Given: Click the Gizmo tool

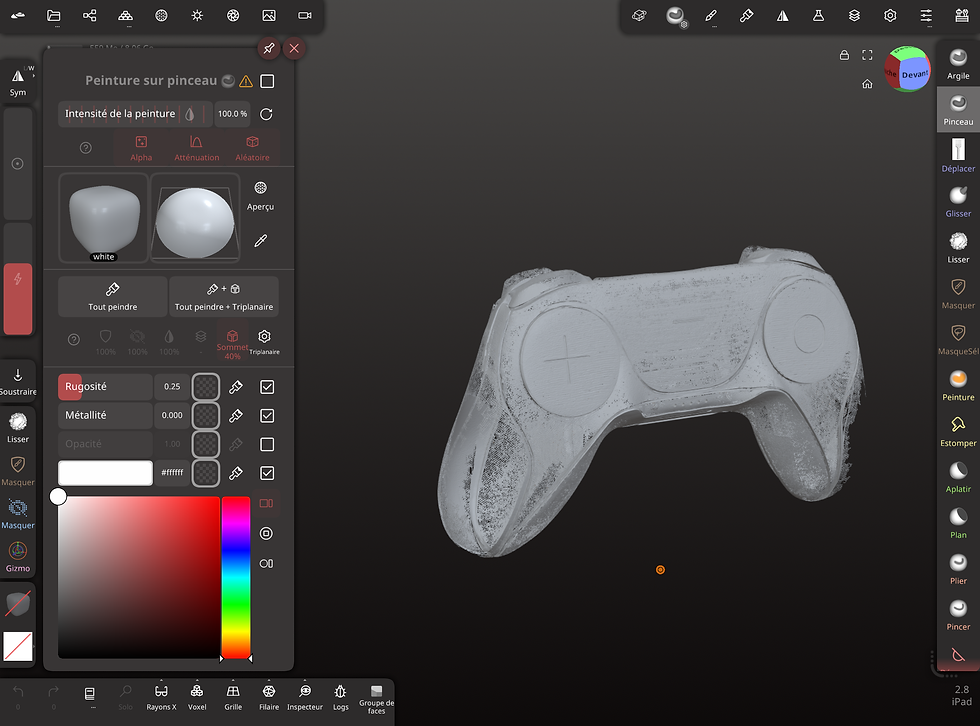Looking at the screenshot, I should (18, 557).
